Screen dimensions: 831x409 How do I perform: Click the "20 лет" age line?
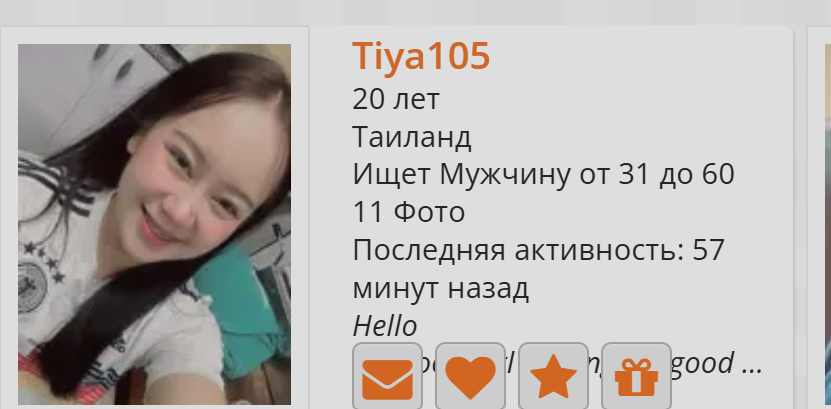tap(396, 99)
